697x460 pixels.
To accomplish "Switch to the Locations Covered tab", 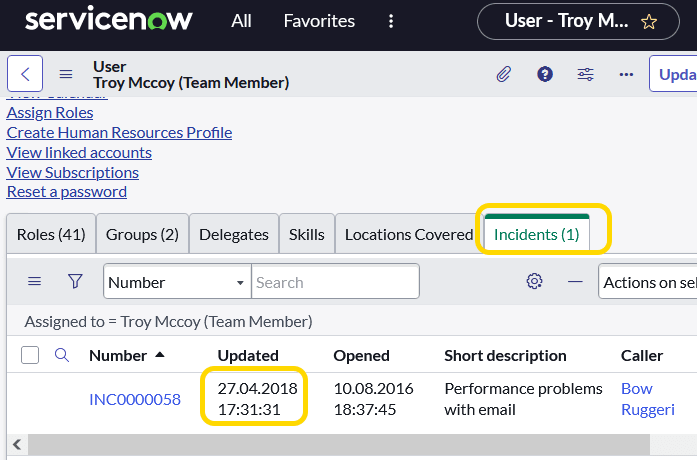I will coord(409,234).
